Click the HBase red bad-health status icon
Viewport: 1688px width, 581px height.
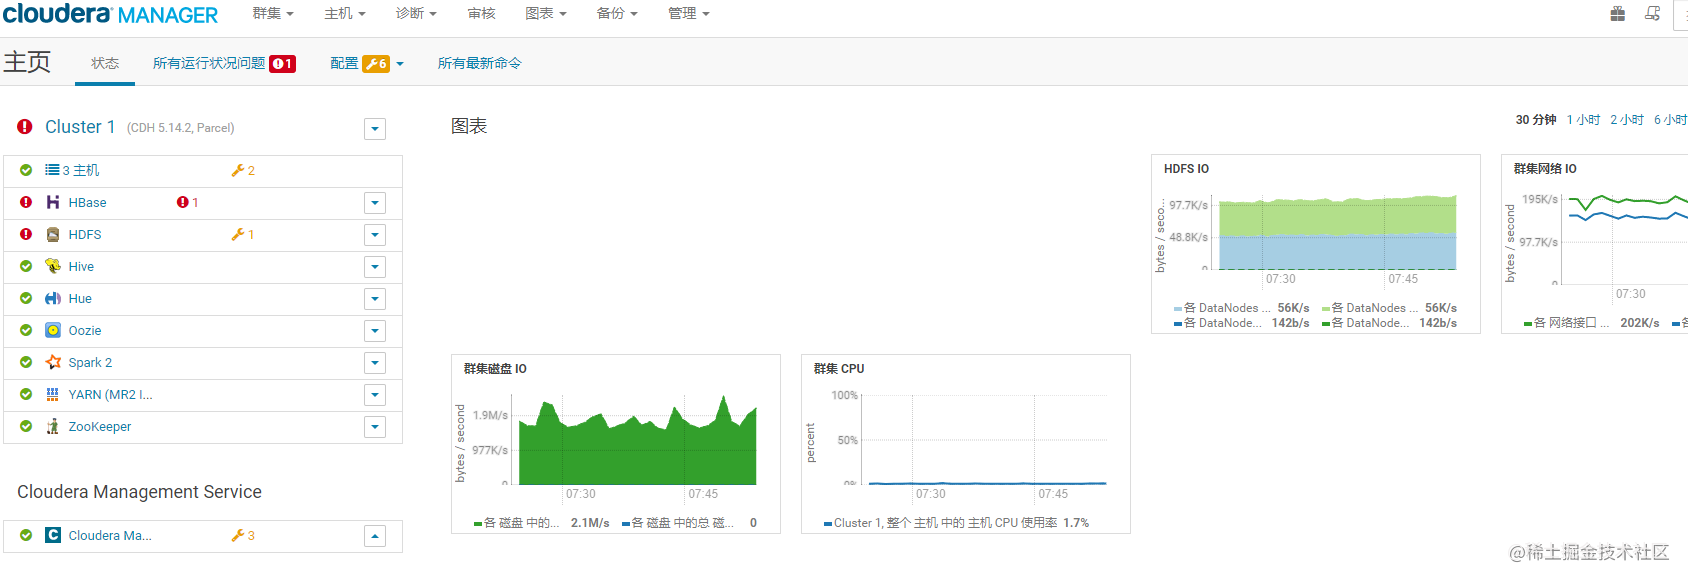tap(26, 202)
